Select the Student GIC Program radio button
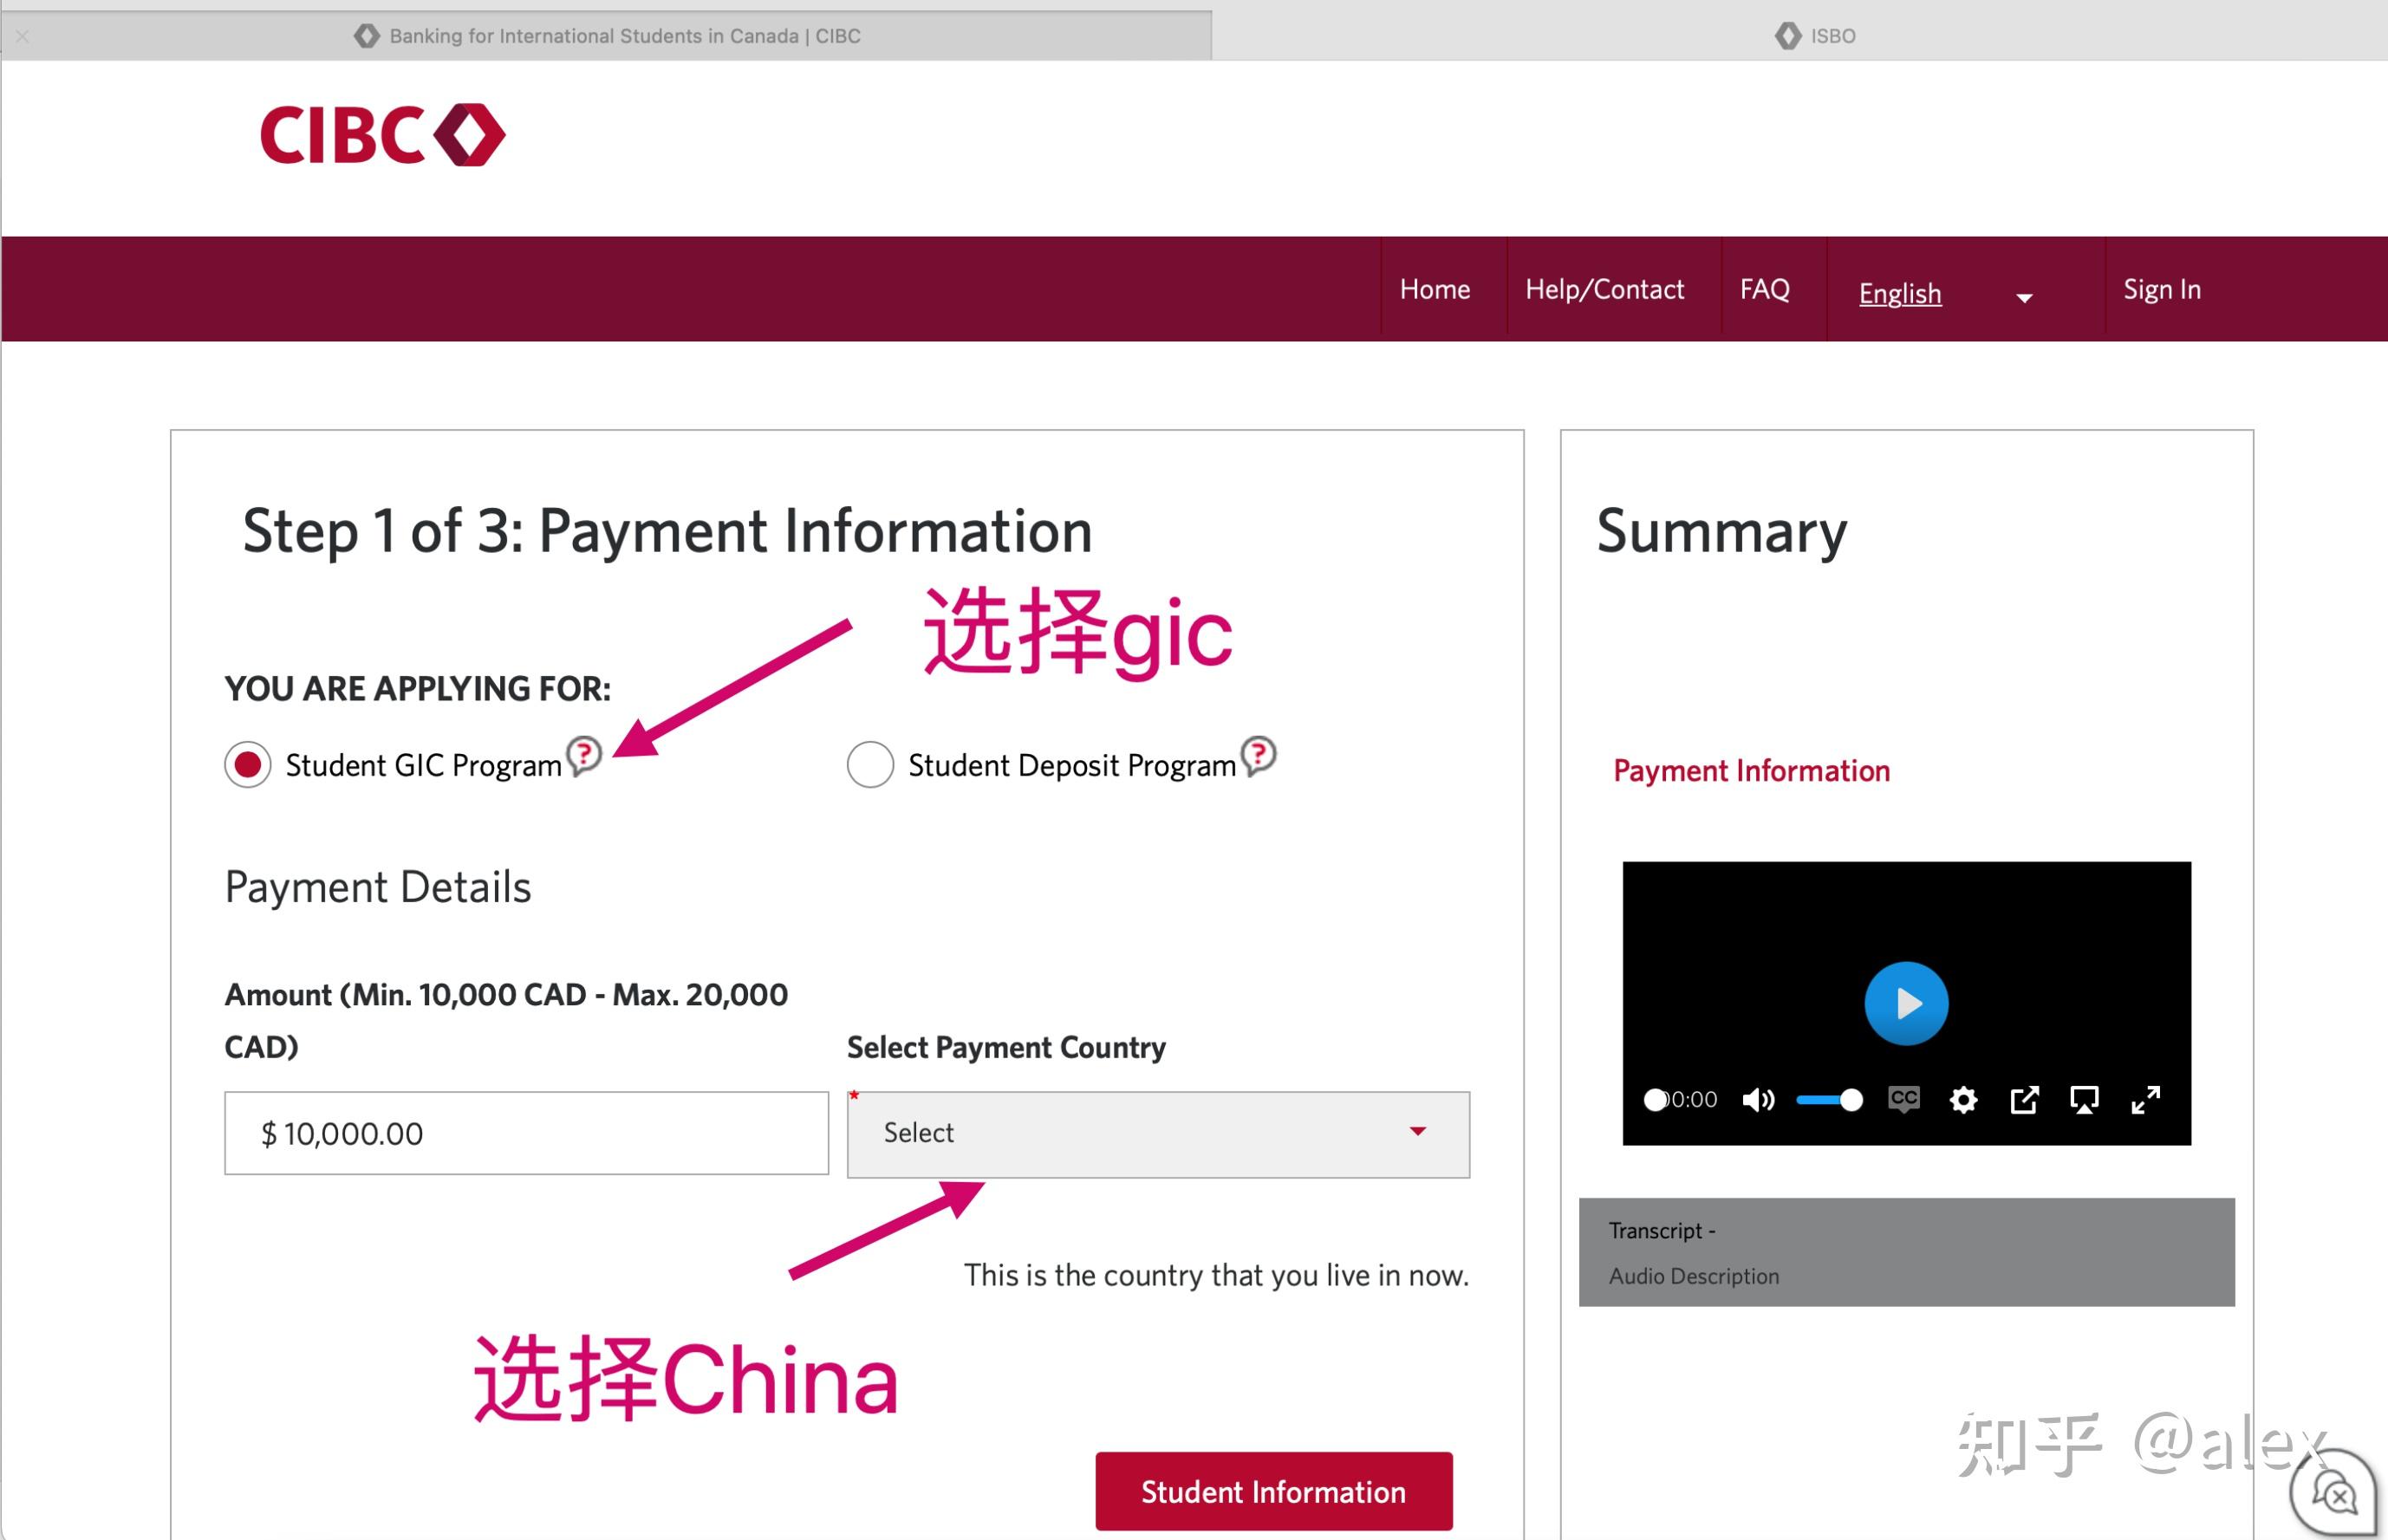 (x=246, y=764)
